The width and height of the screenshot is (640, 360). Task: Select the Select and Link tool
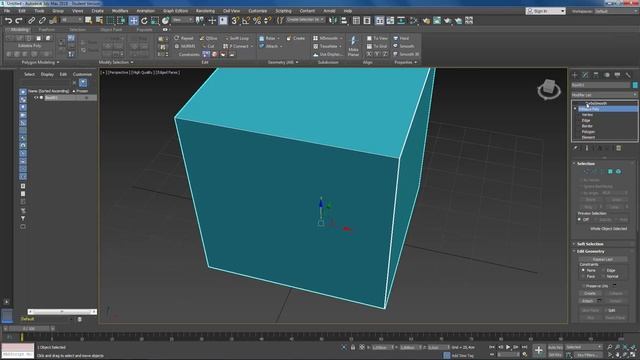[32, 20]
